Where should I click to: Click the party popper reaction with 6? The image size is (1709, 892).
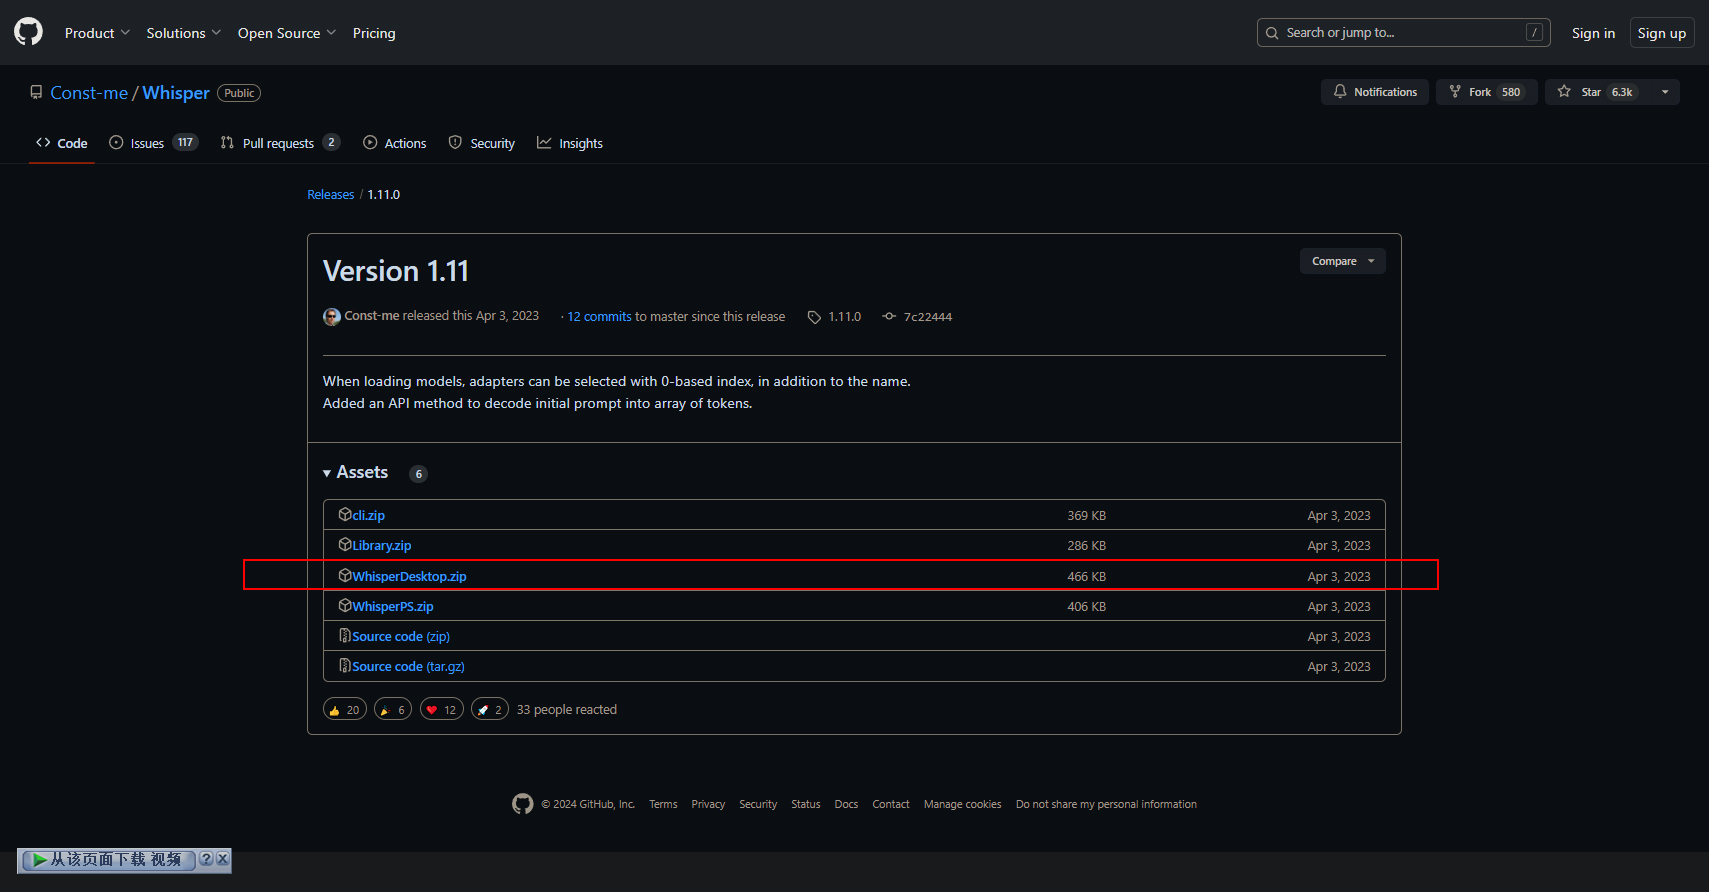(393, 710)
